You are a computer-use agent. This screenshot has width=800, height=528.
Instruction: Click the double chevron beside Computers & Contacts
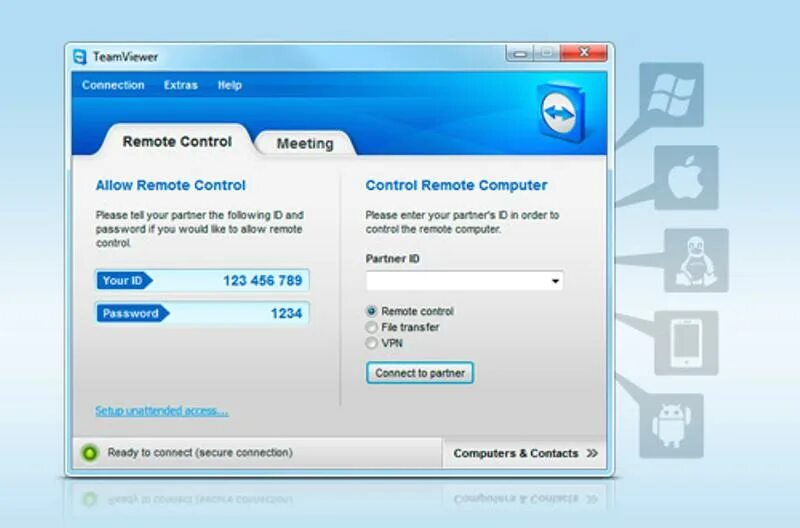point(592,453)
